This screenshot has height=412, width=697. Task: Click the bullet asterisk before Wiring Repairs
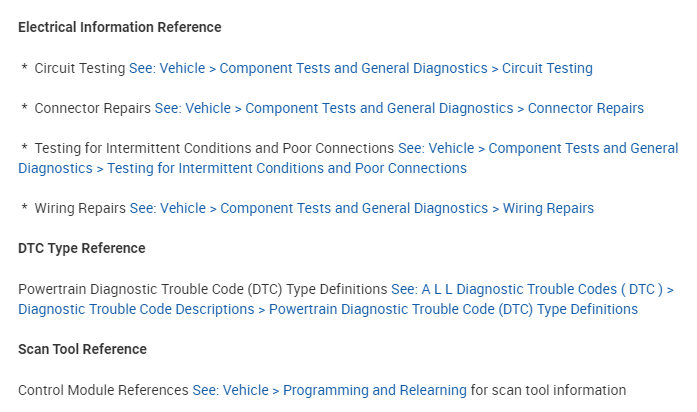pos(24,208)
